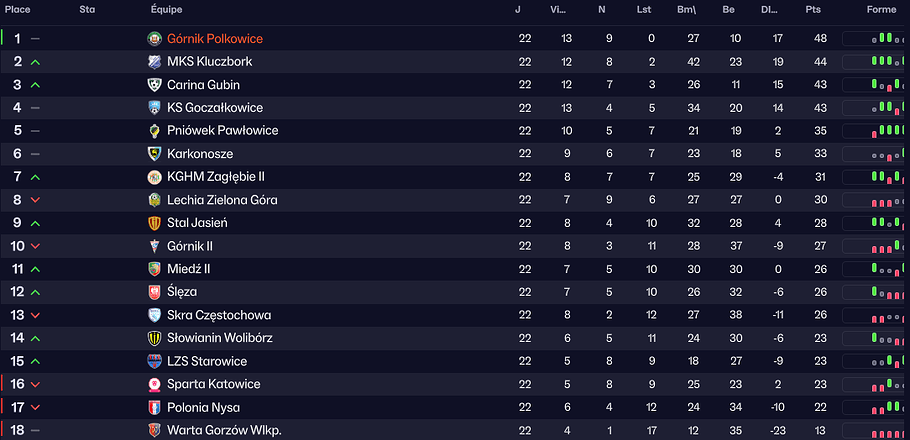This screenshot has width=910, height=440.
Task: Click the KS Goczałkowice team crest
Action: click(154, 108)
